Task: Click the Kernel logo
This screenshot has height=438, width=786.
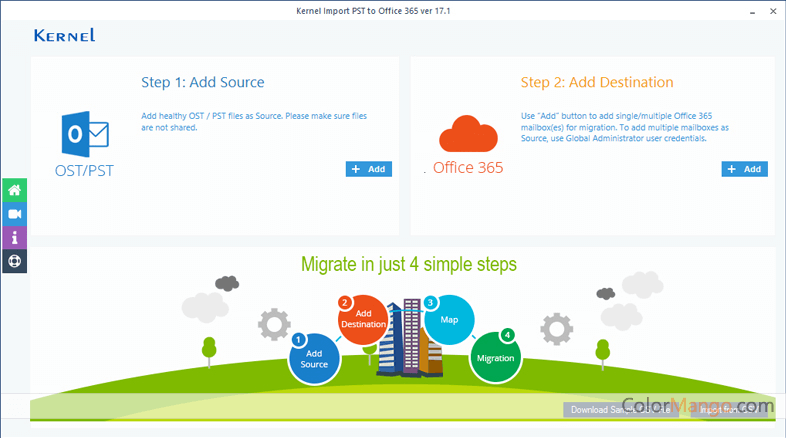Action: point(64,35)
